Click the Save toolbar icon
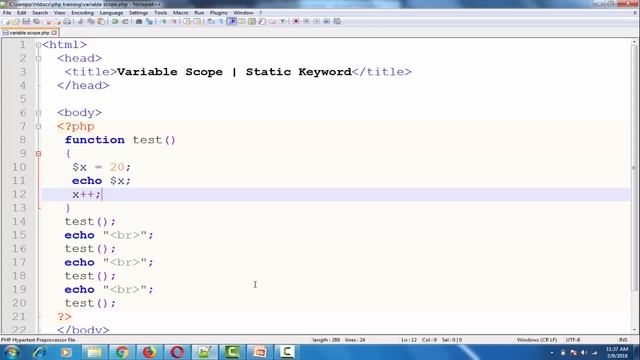 pos(26,21)
